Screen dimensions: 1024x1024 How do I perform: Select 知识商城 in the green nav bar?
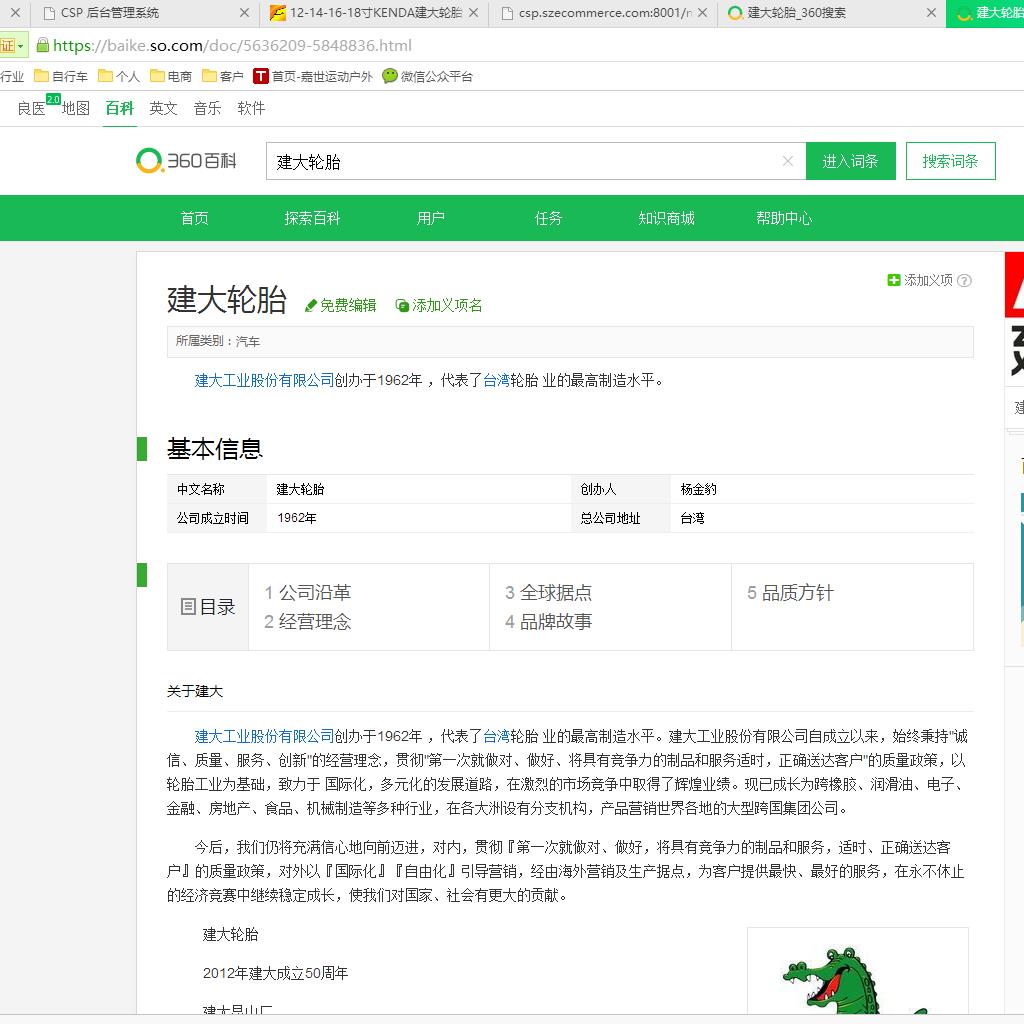coord(666,218)
